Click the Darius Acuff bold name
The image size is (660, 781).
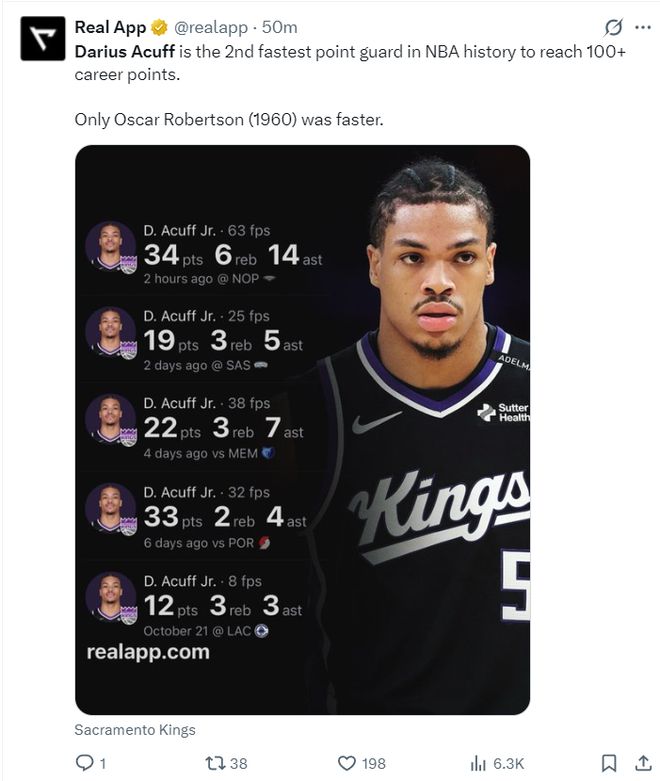(125, 51)
